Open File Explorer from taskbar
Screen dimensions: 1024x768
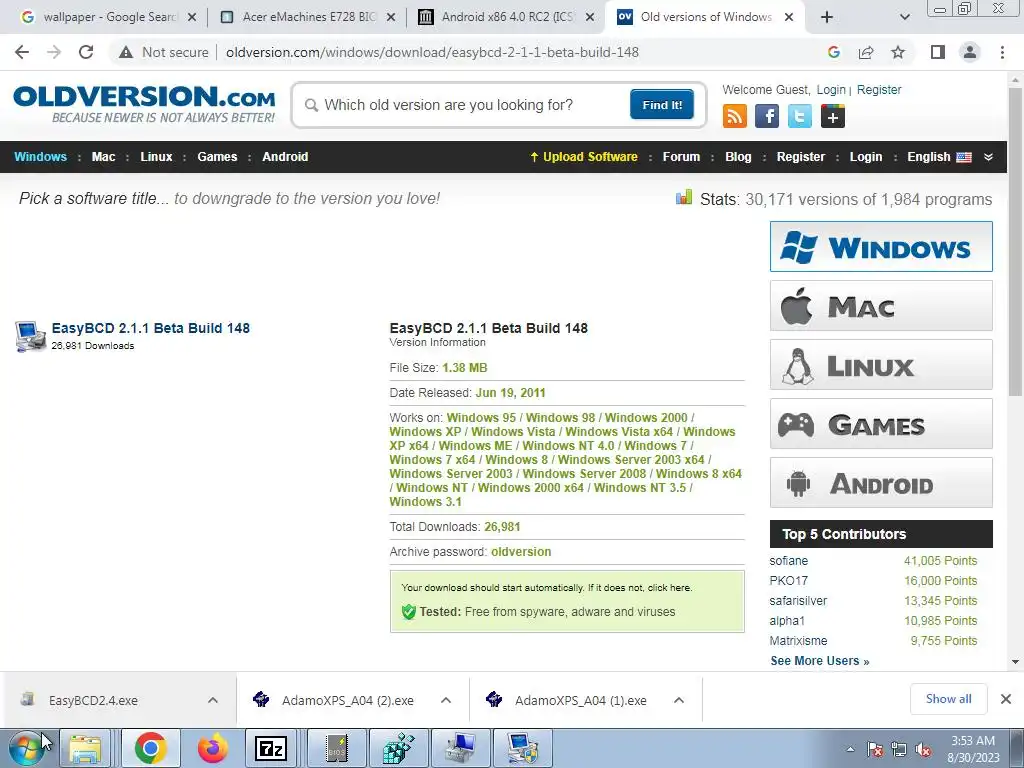point(86,748)
